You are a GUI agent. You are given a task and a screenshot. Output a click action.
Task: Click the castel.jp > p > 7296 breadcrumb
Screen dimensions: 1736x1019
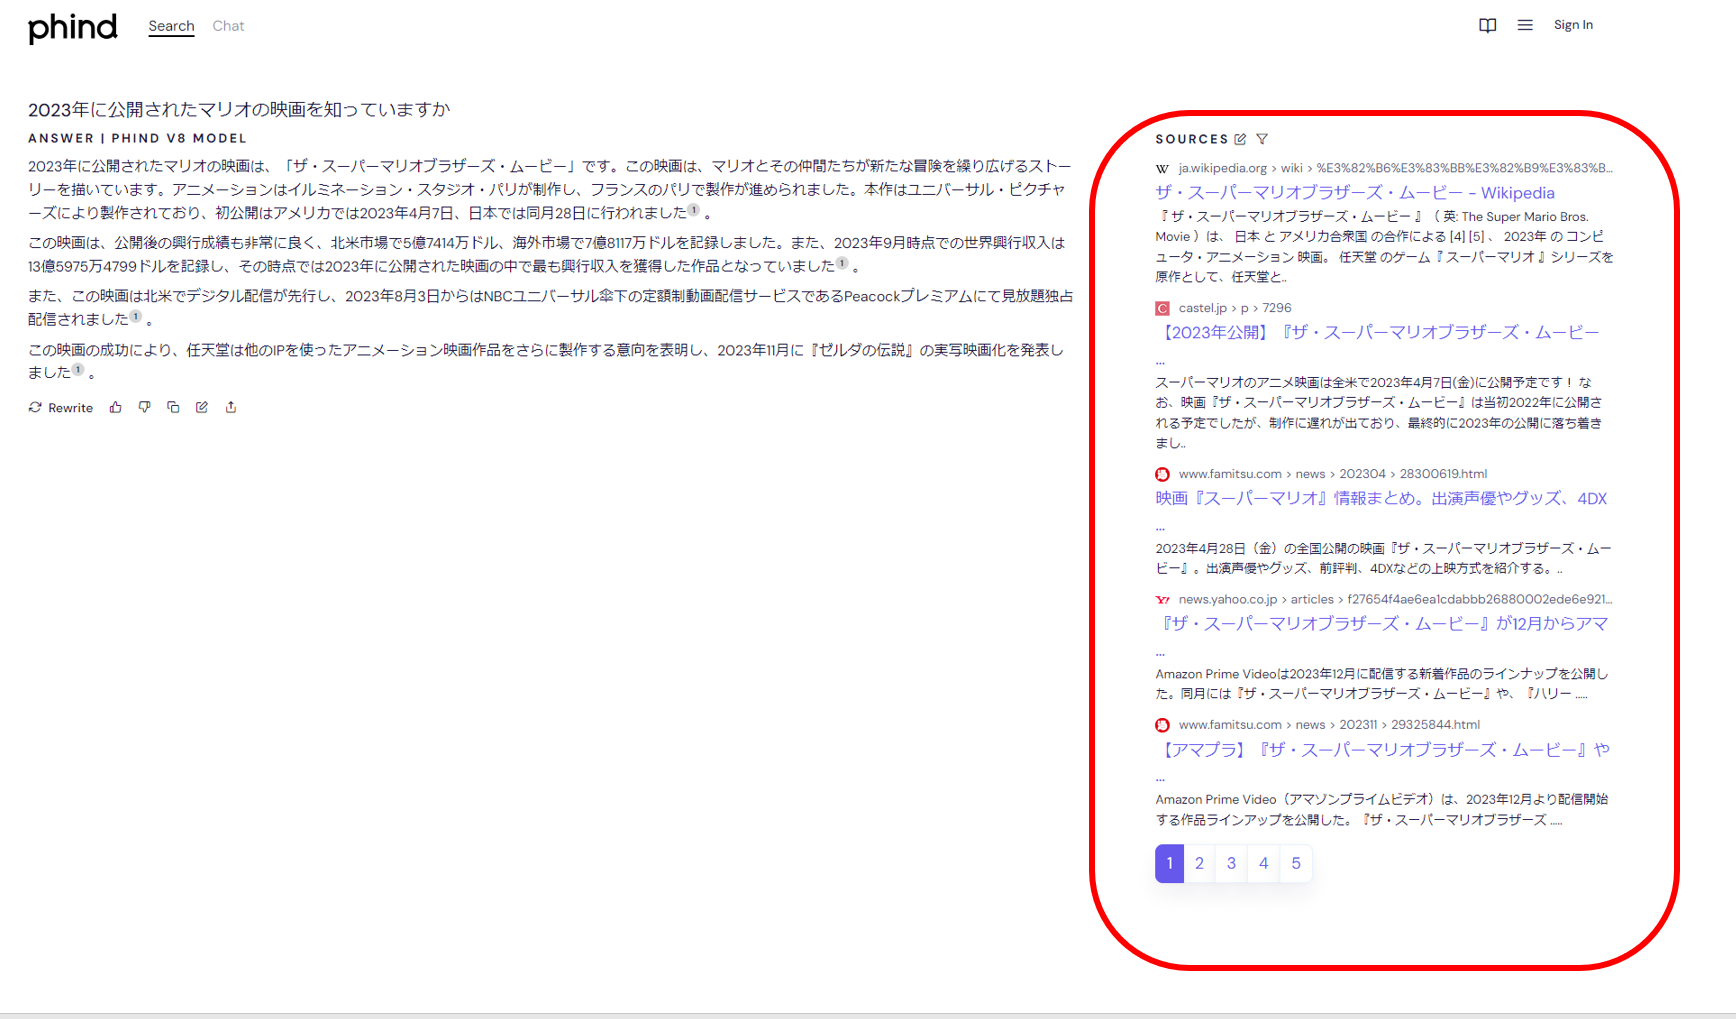(x=1235, y=308)
